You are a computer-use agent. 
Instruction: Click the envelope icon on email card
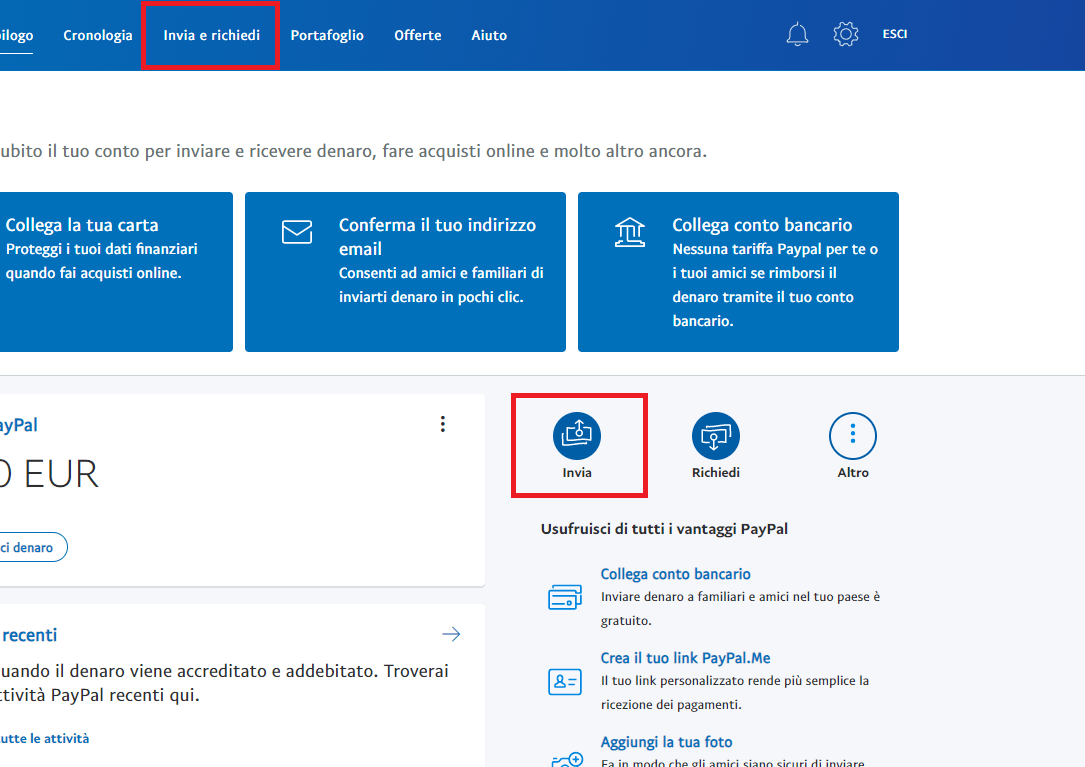297,232
